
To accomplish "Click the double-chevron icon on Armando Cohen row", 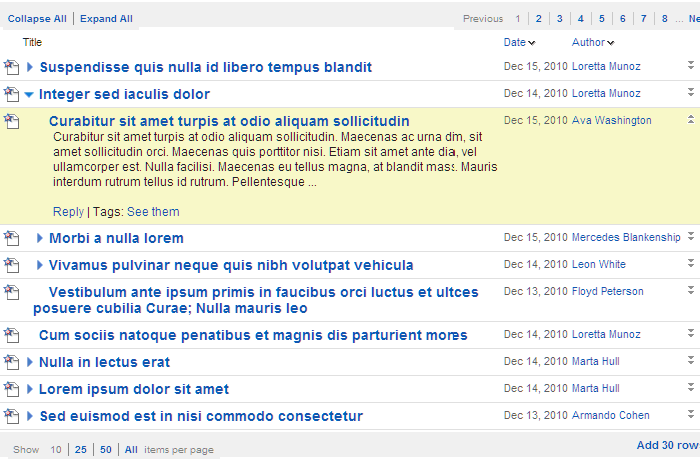I will click(690, 415).
